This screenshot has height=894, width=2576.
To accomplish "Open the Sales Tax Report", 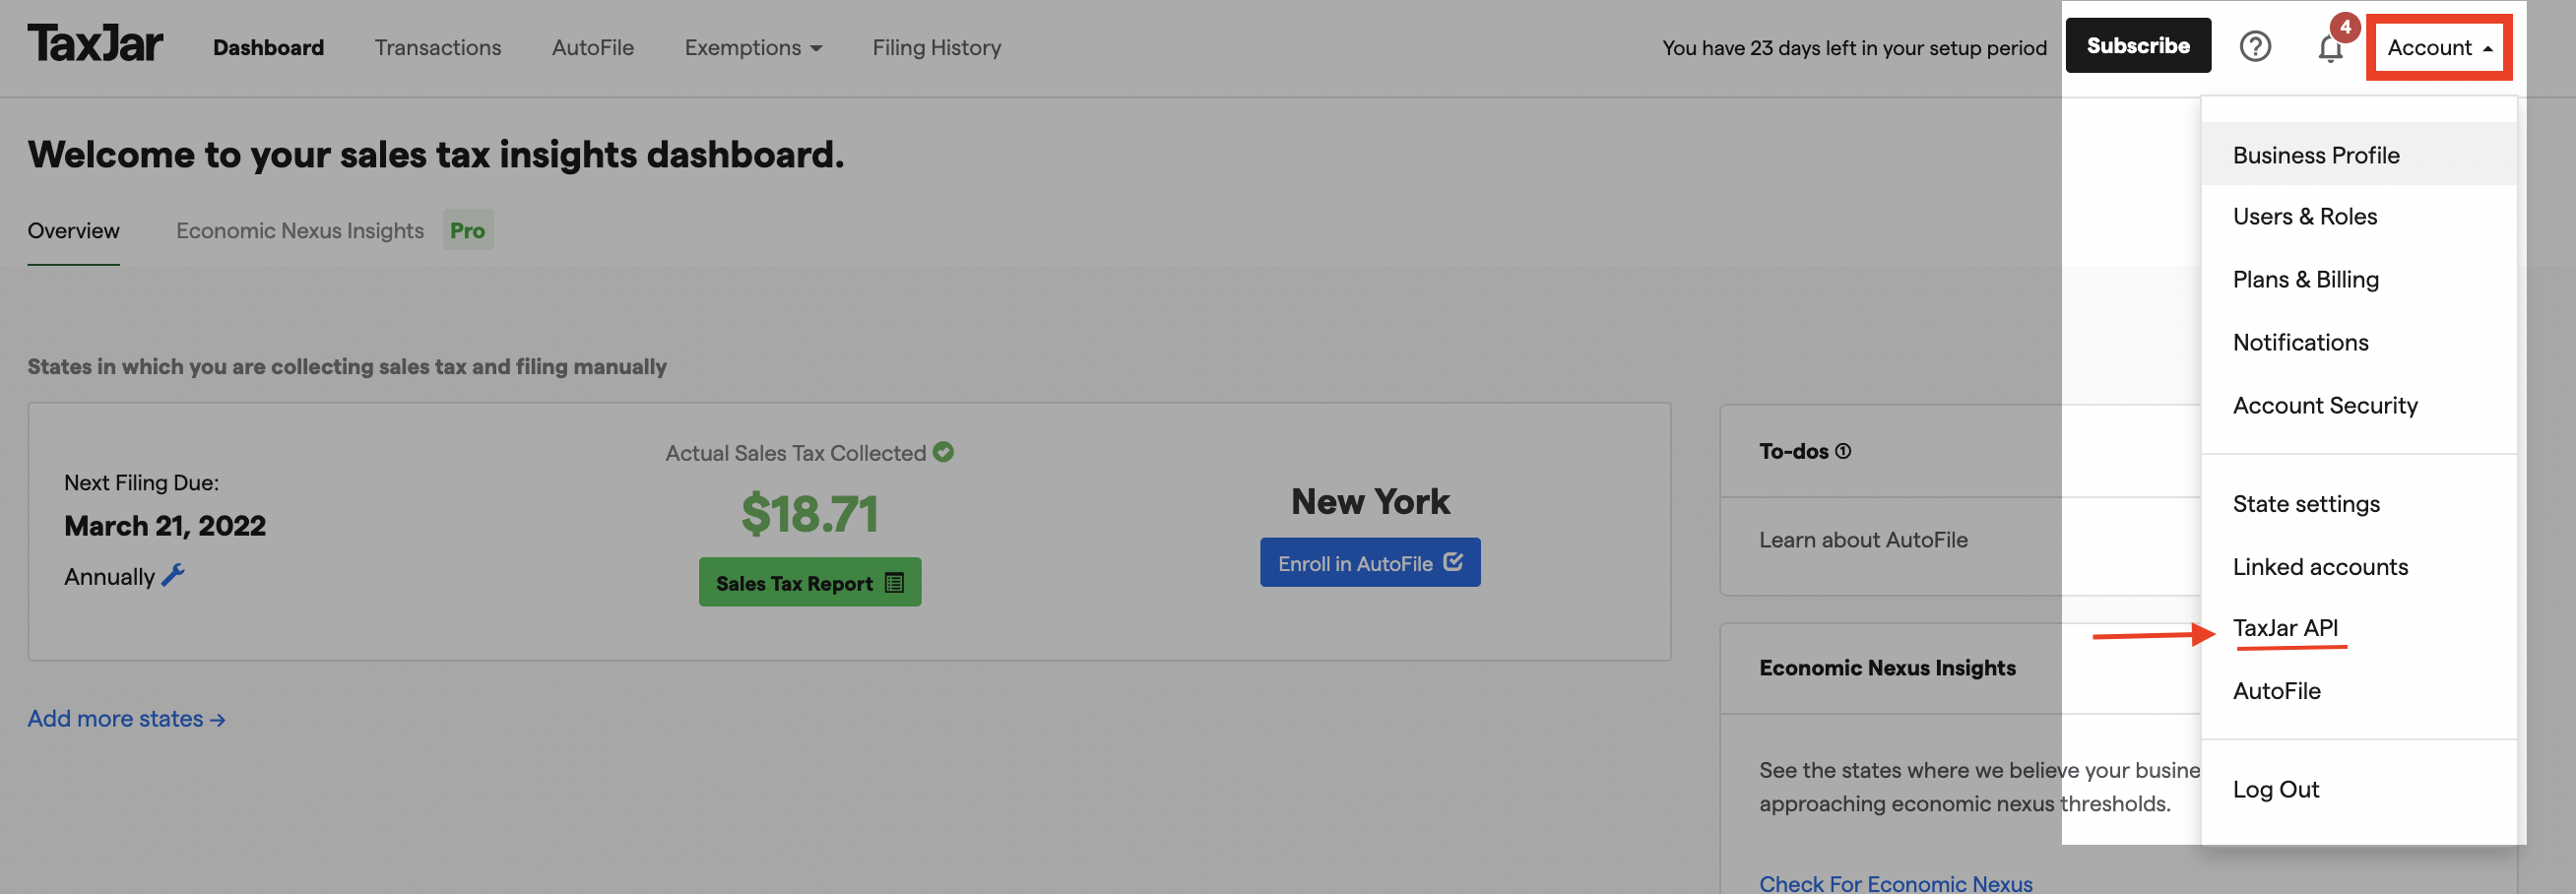I will [x=809, y=582].
